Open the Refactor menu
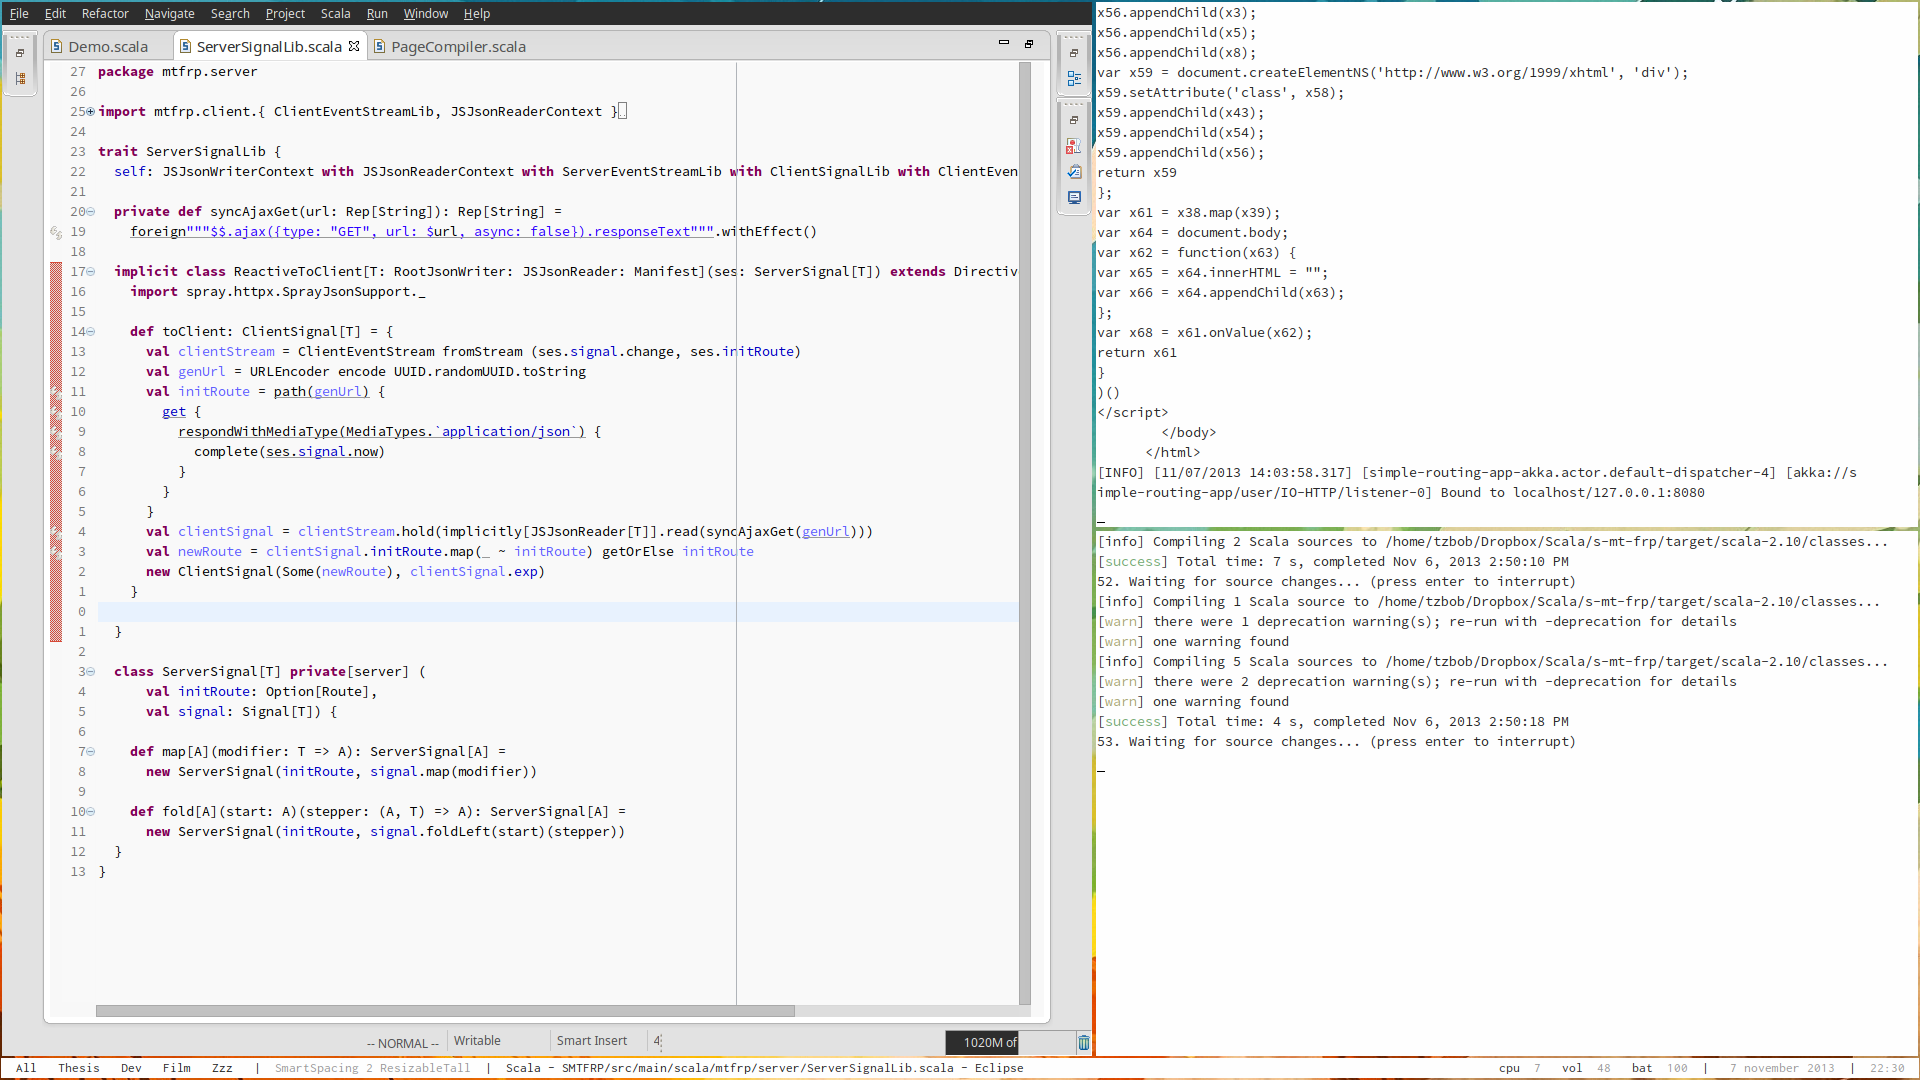 click(103, 13)
